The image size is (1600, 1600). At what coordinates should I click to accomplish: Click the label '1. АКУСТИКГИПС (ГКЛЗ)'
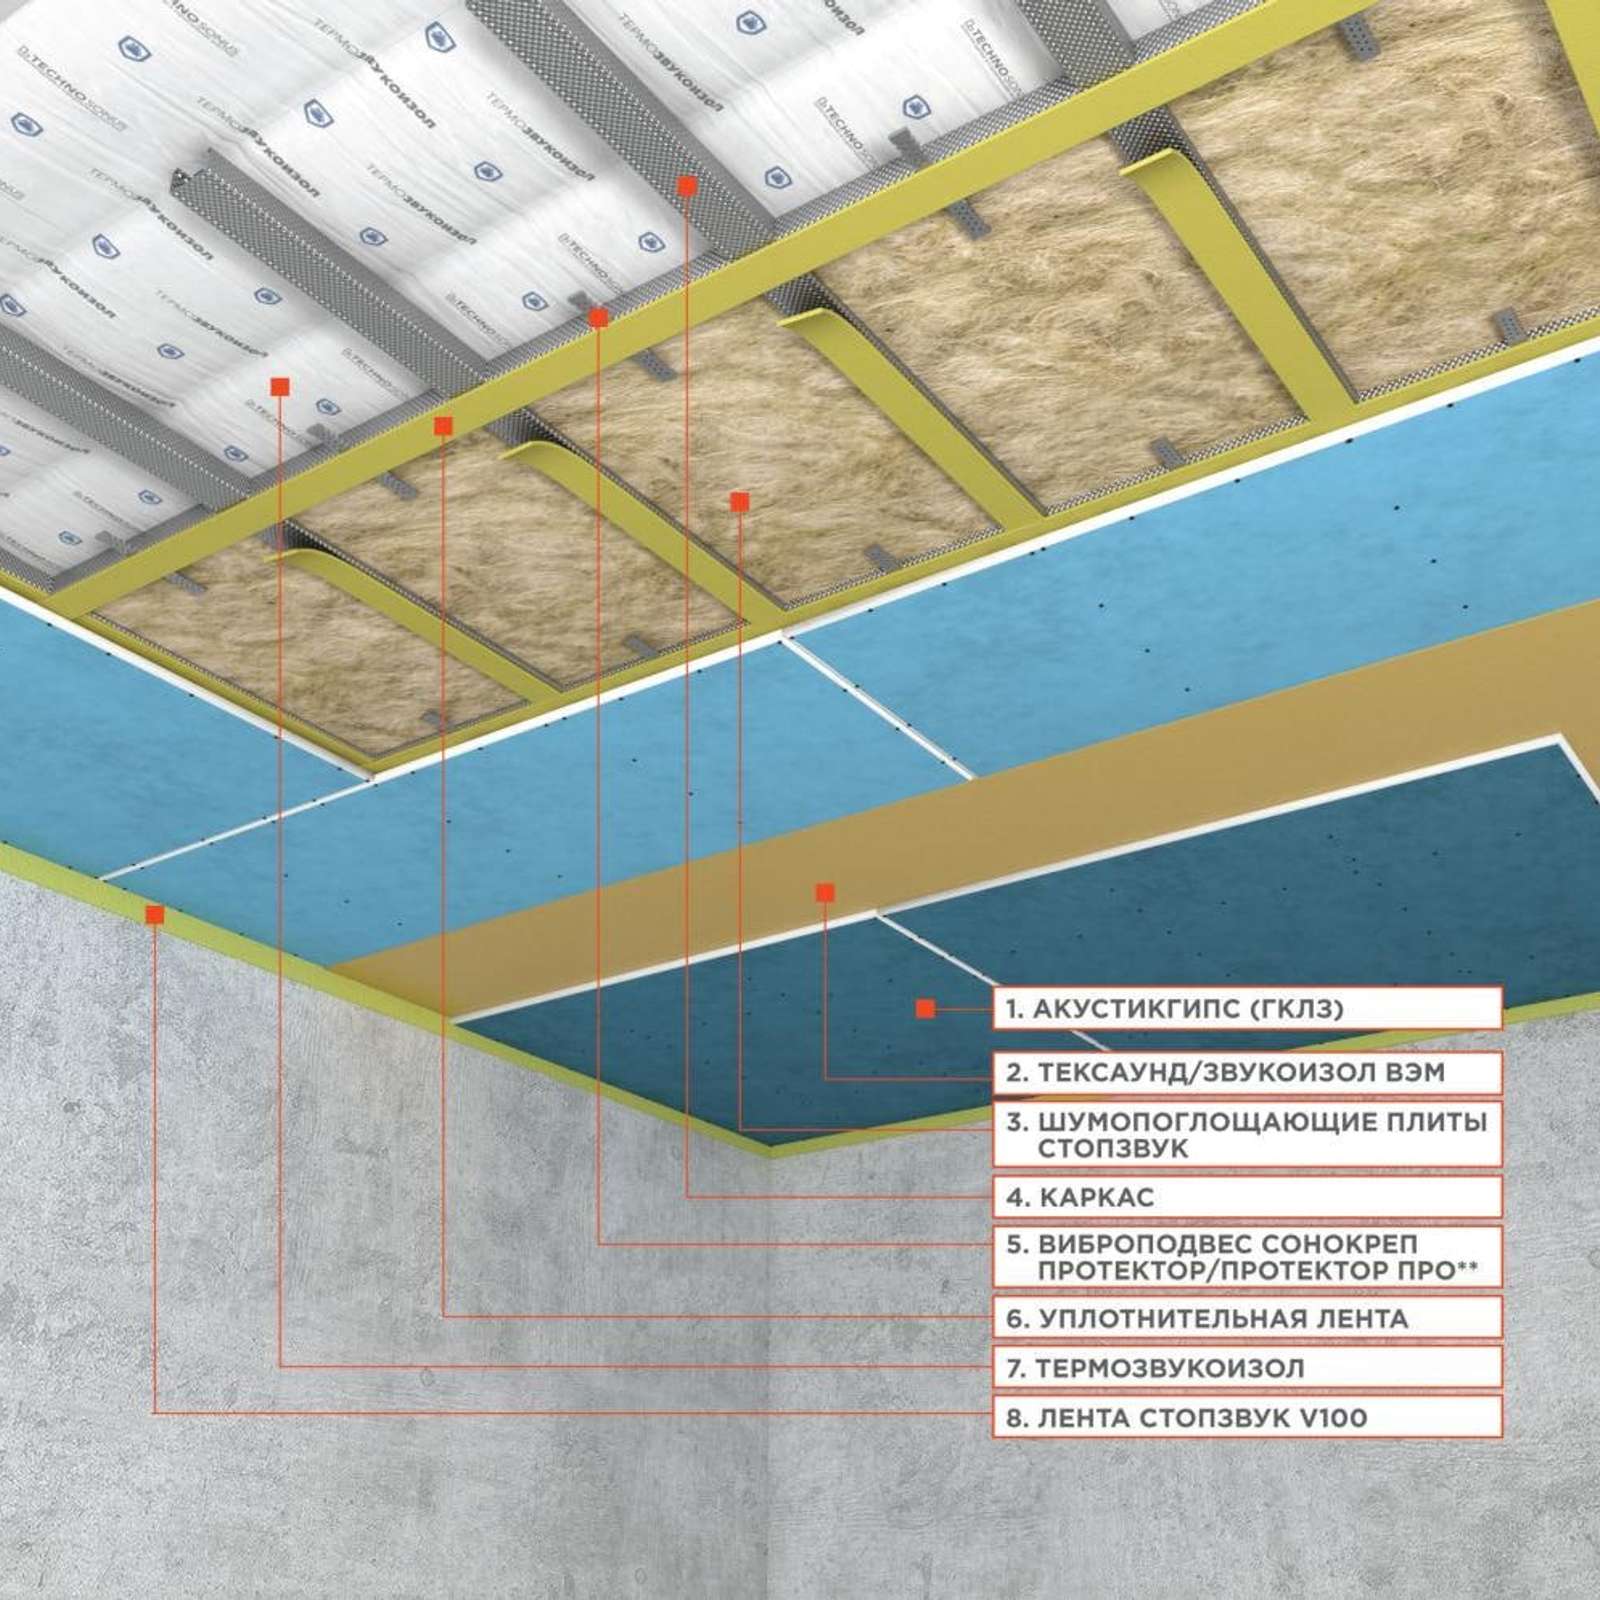1247,1008
